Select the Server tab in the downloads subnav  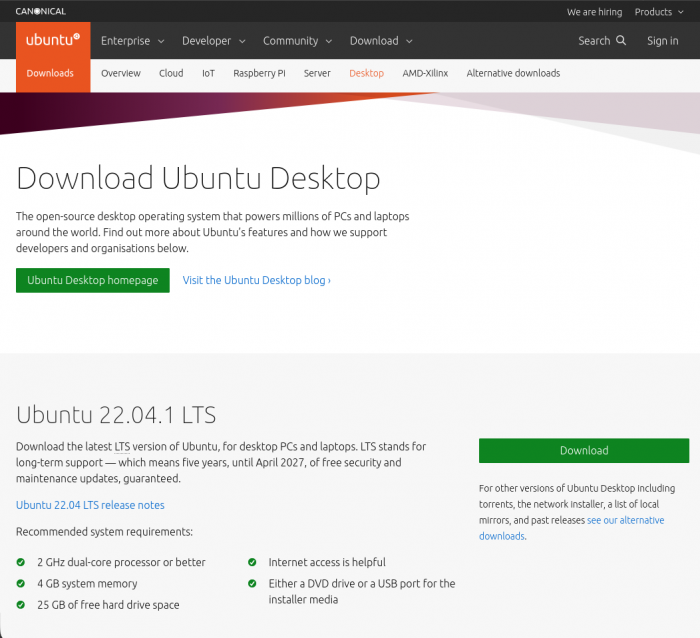click(317, 73)
